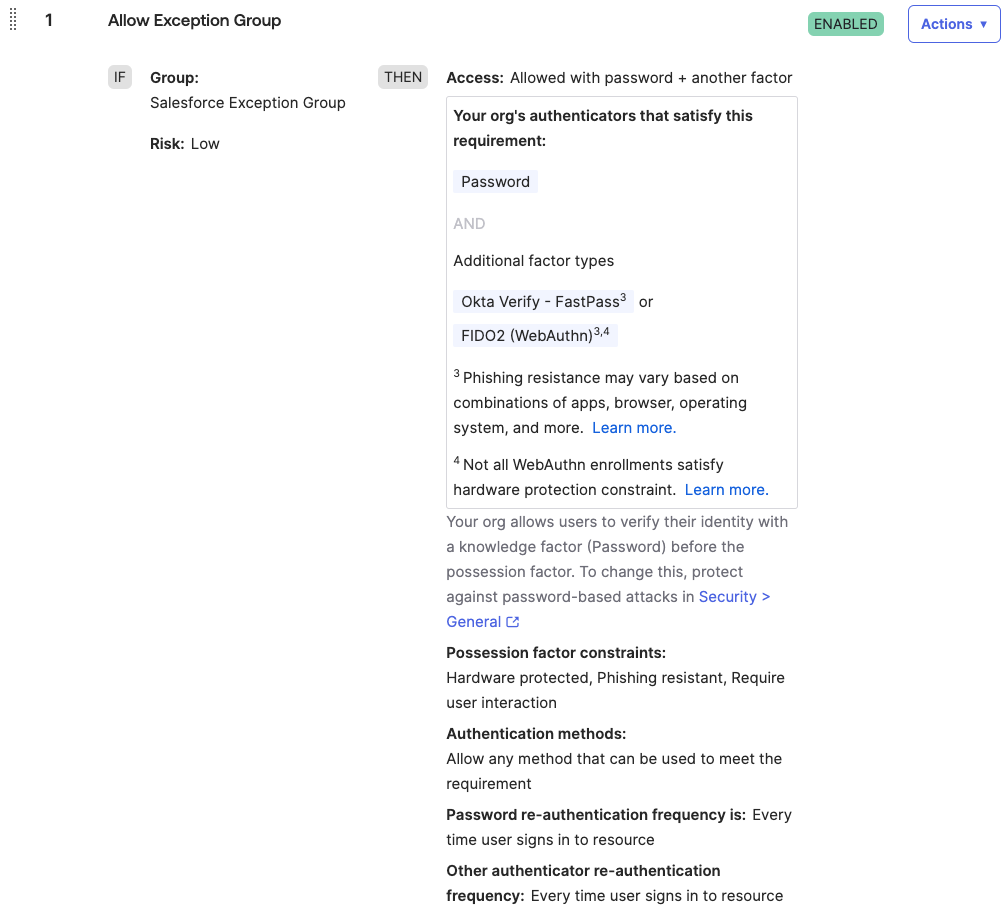This screenshot has width=1006, height=916.
Task: Click the THEN condition label
Action: point(403,77)
